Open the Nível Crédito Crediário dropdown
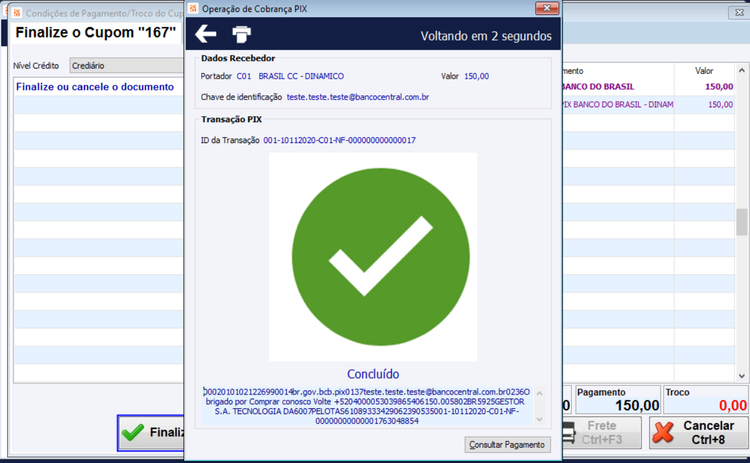Viewport: 750px width, 463px height. 127,66
